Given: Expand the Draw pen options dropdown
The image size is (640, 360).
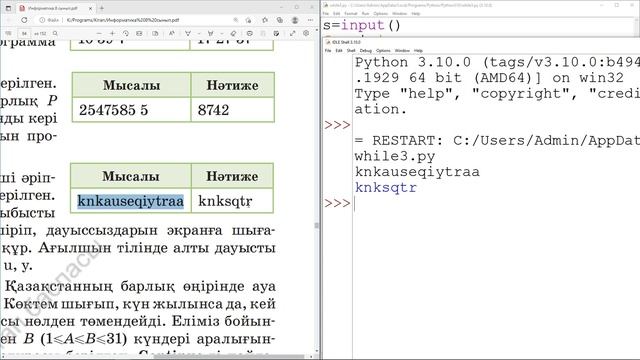Looking at the screenshot, I should pyautogui.click(x=199, y=33).
